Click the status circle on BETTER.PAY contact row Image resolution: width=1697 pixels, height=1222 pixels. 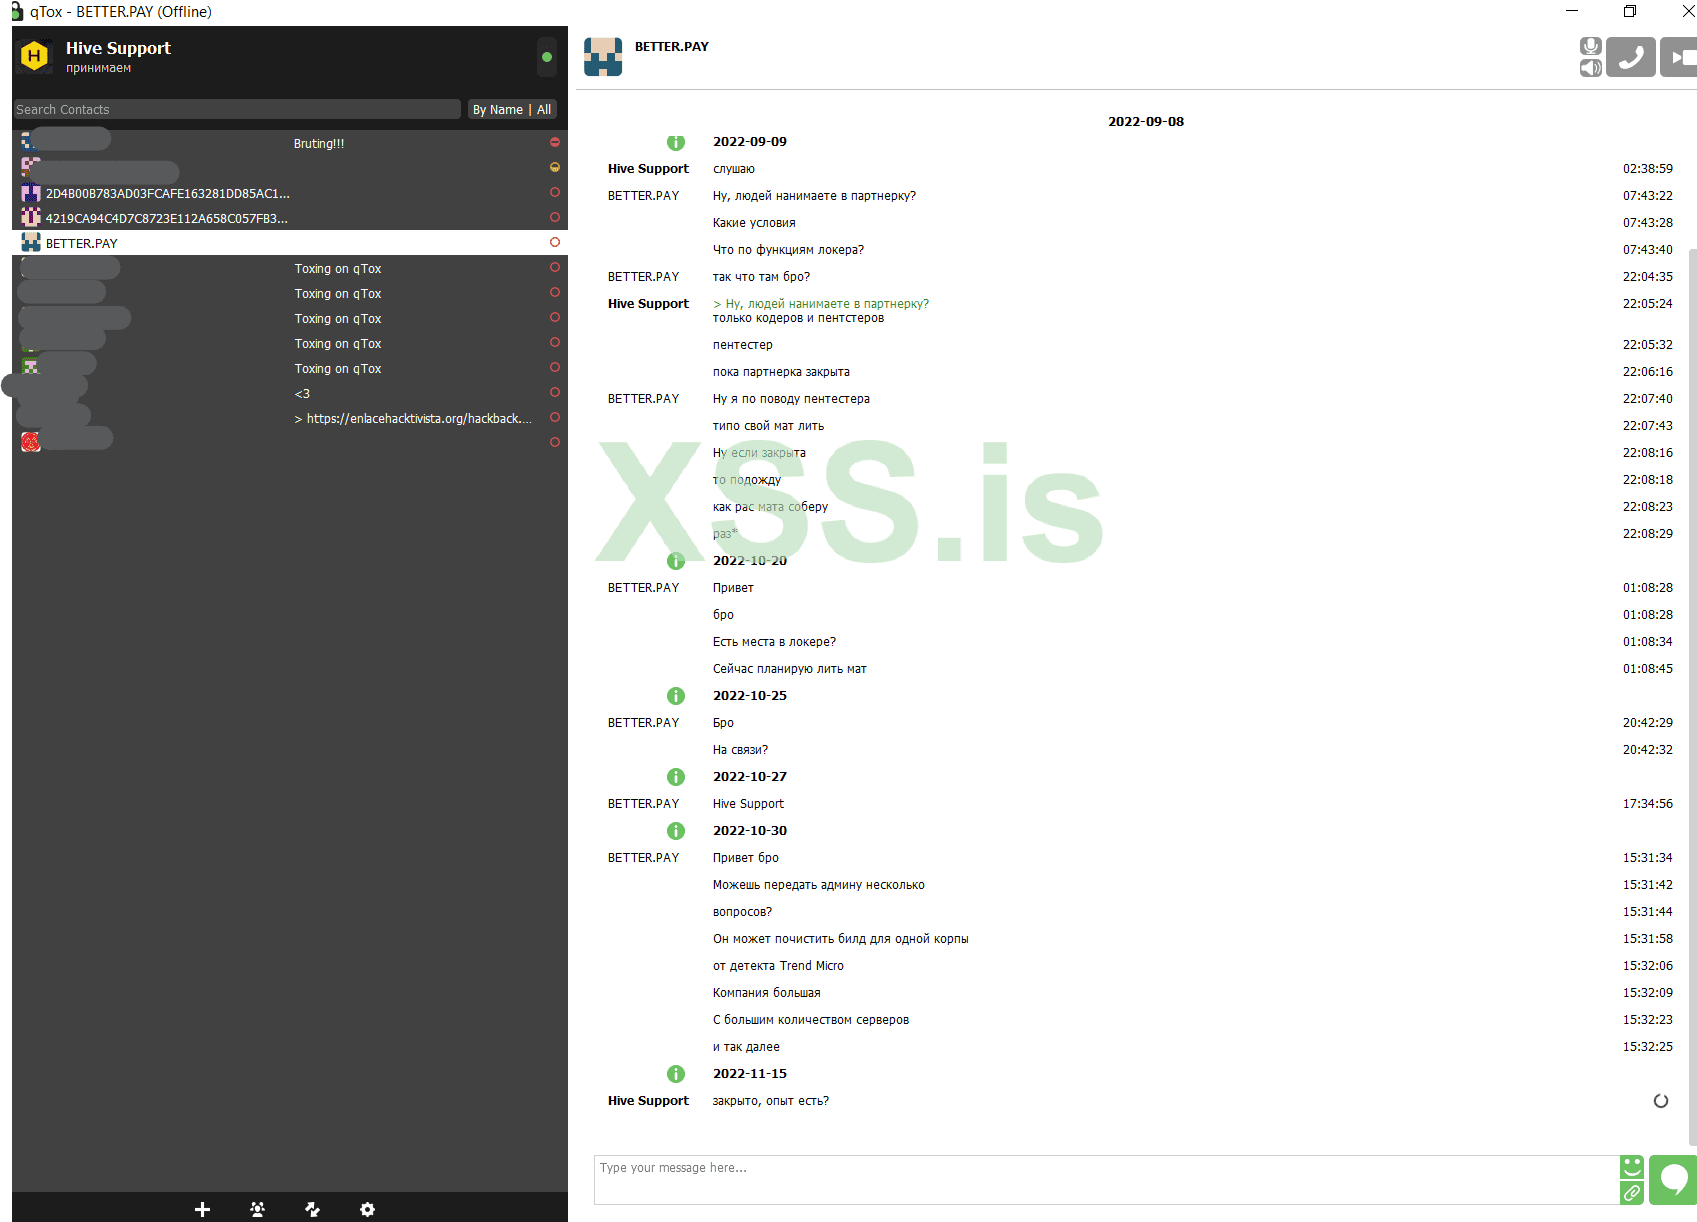click(555, 242)
